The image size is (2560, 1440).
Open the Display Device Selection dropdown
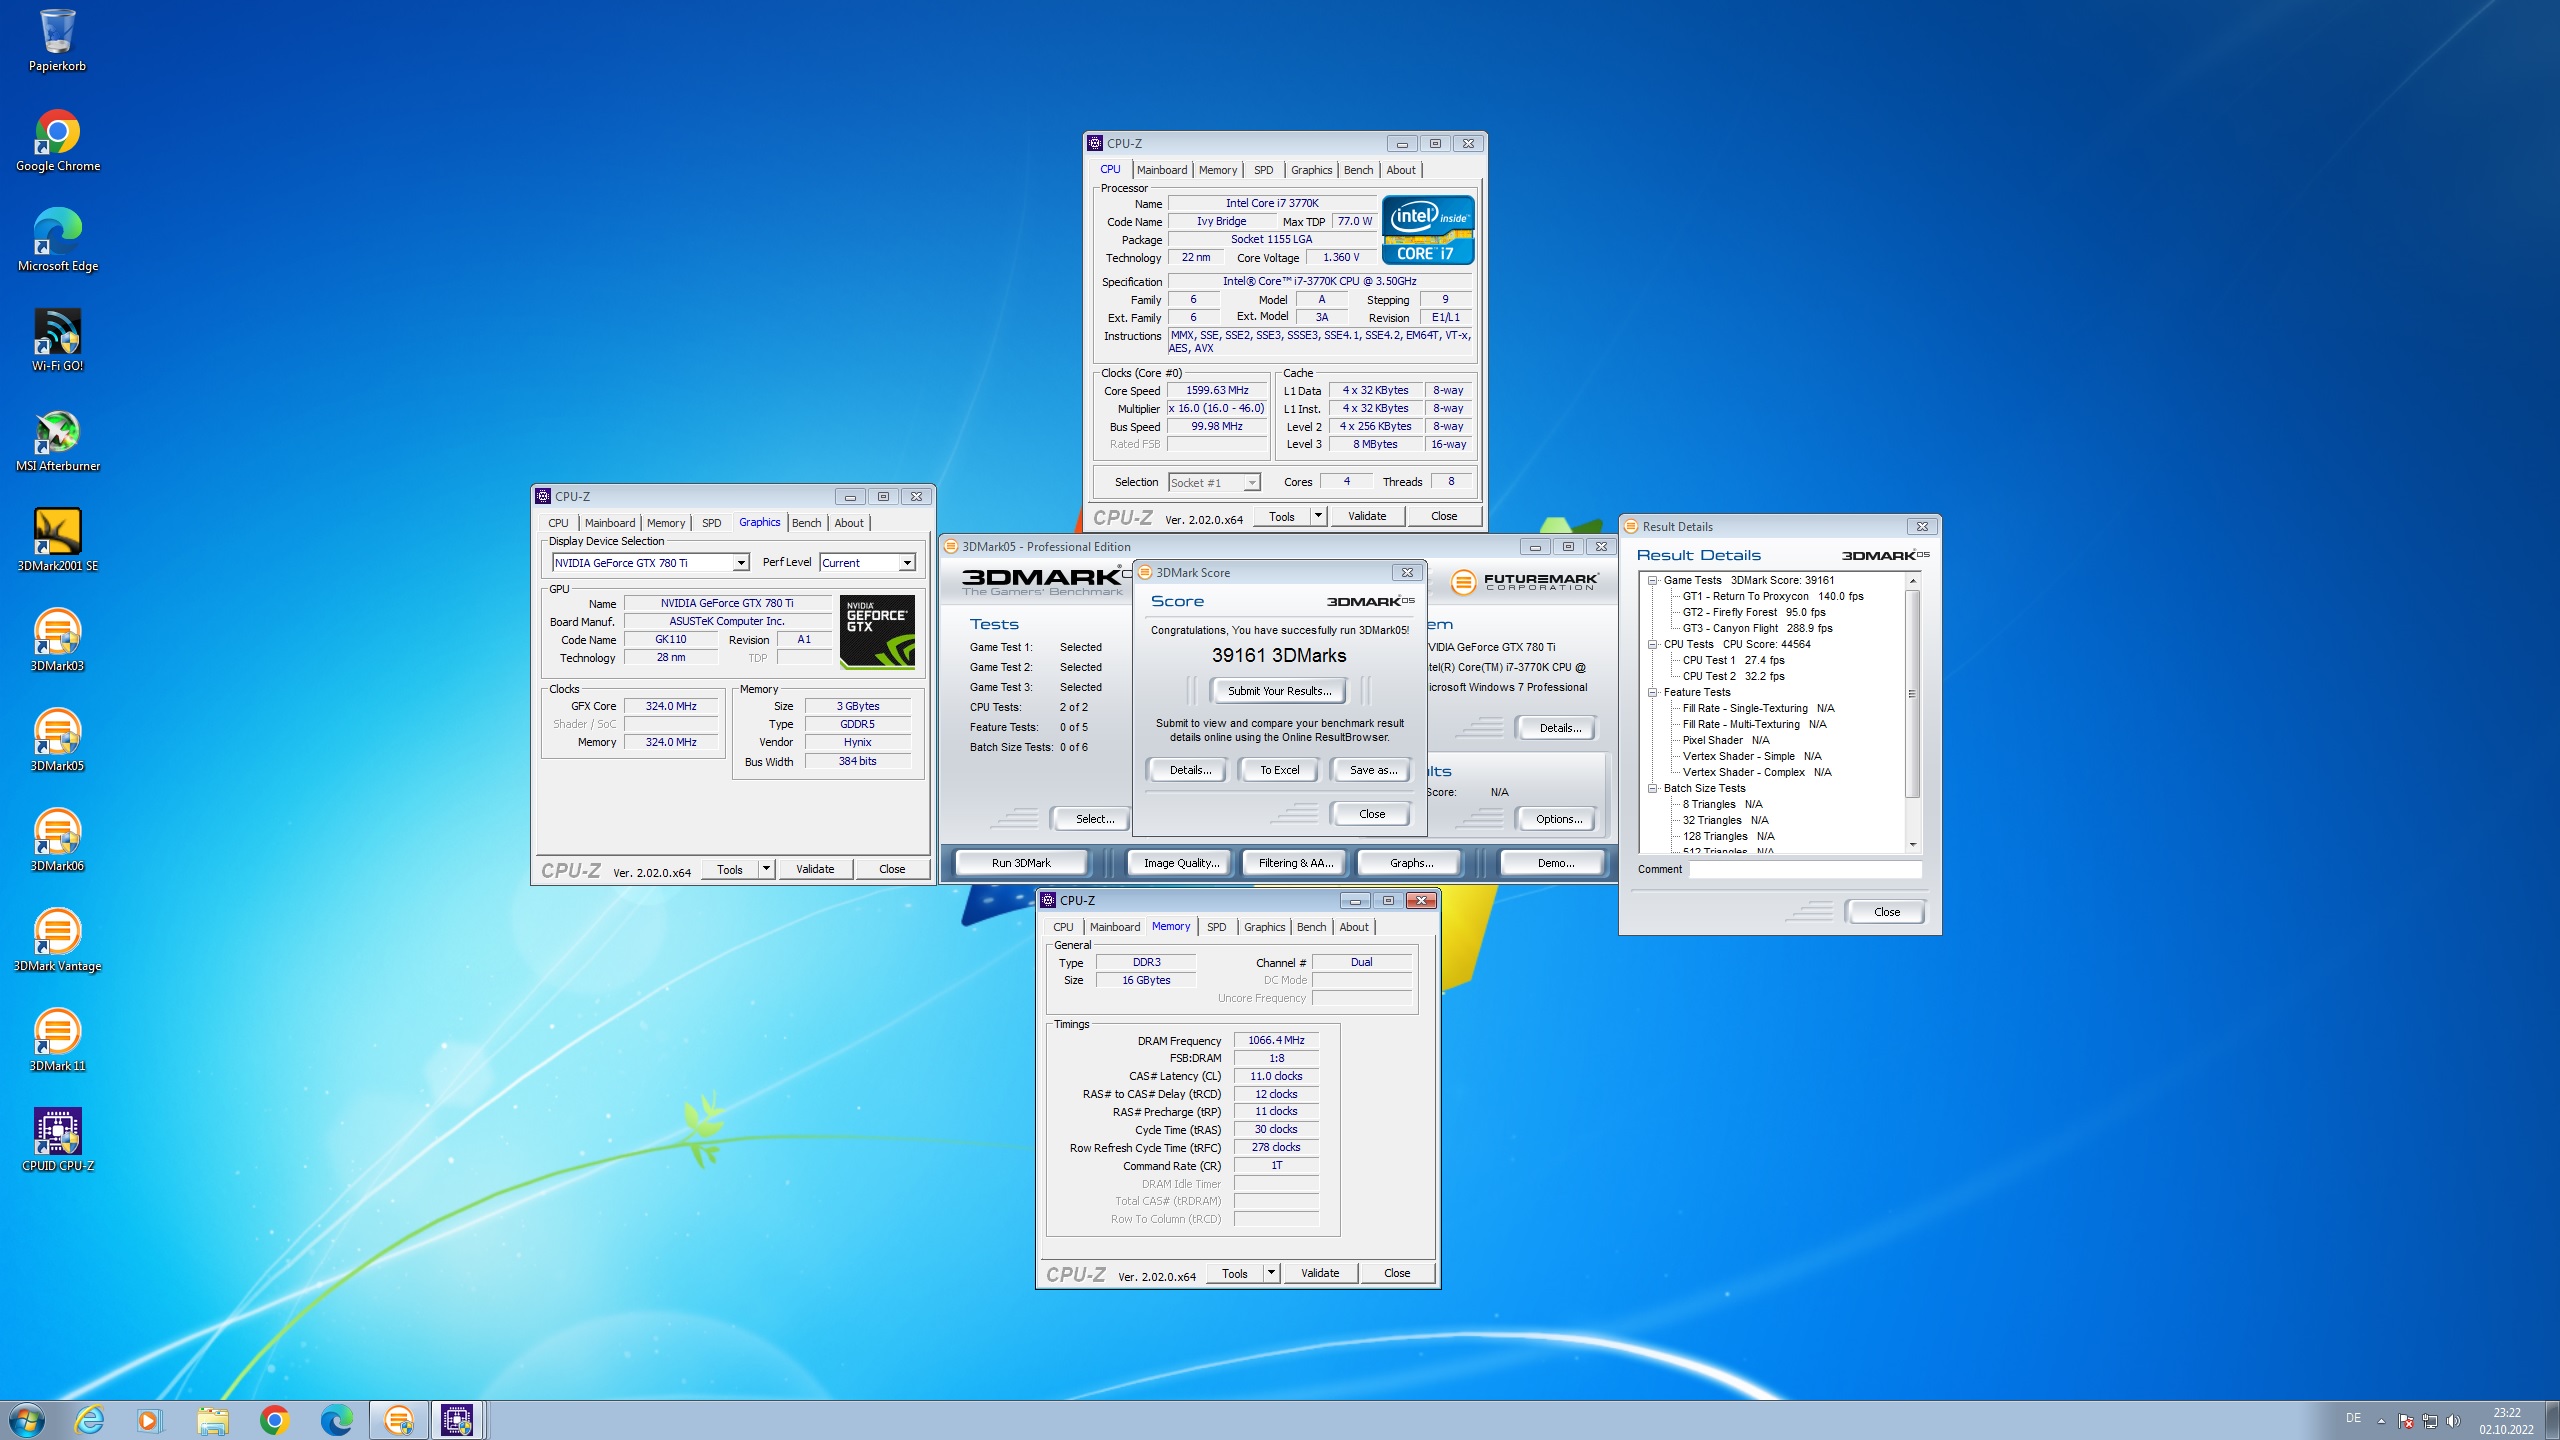(x=741, y=563)
